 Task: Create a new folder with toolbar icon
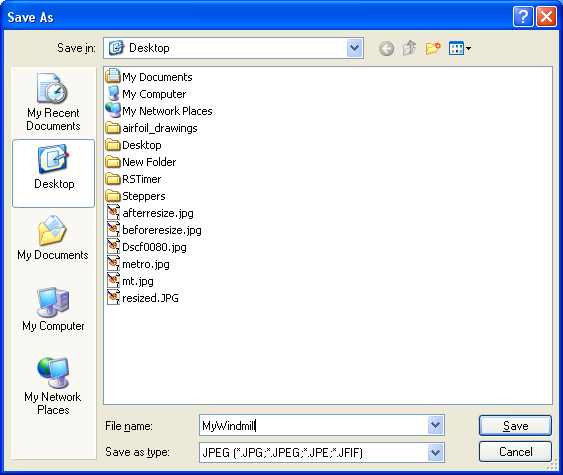433,48
